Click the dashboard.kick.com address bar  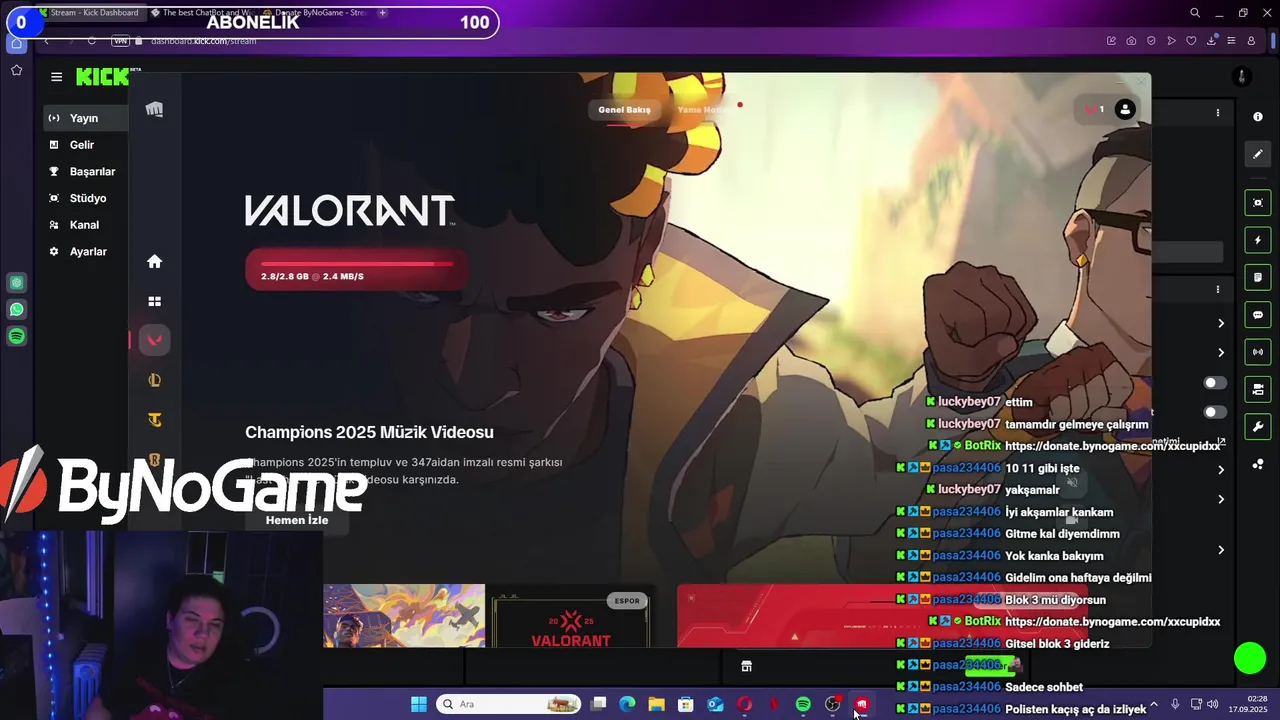pyautogui.click(x=204, y=41)
